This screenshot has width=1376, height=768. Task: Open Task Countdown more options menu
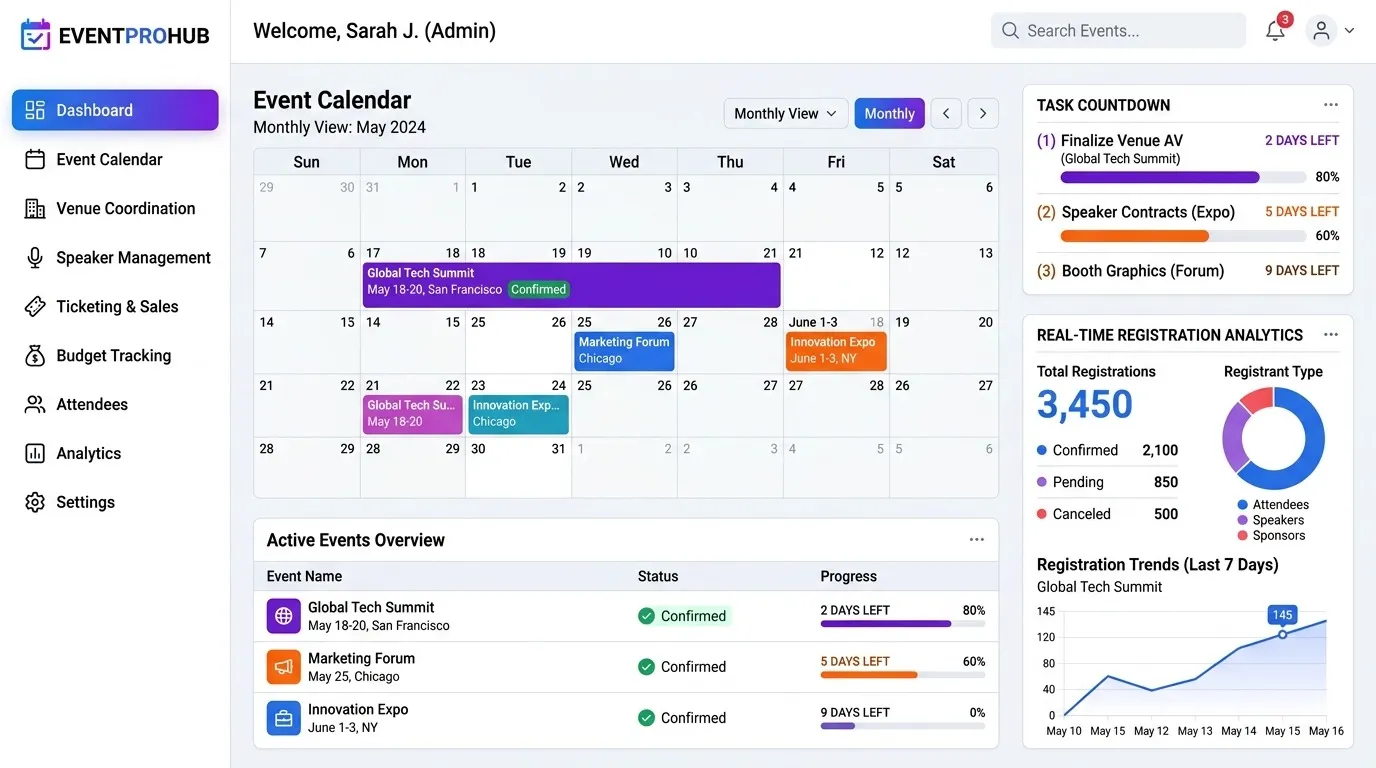coord(1330,105)
